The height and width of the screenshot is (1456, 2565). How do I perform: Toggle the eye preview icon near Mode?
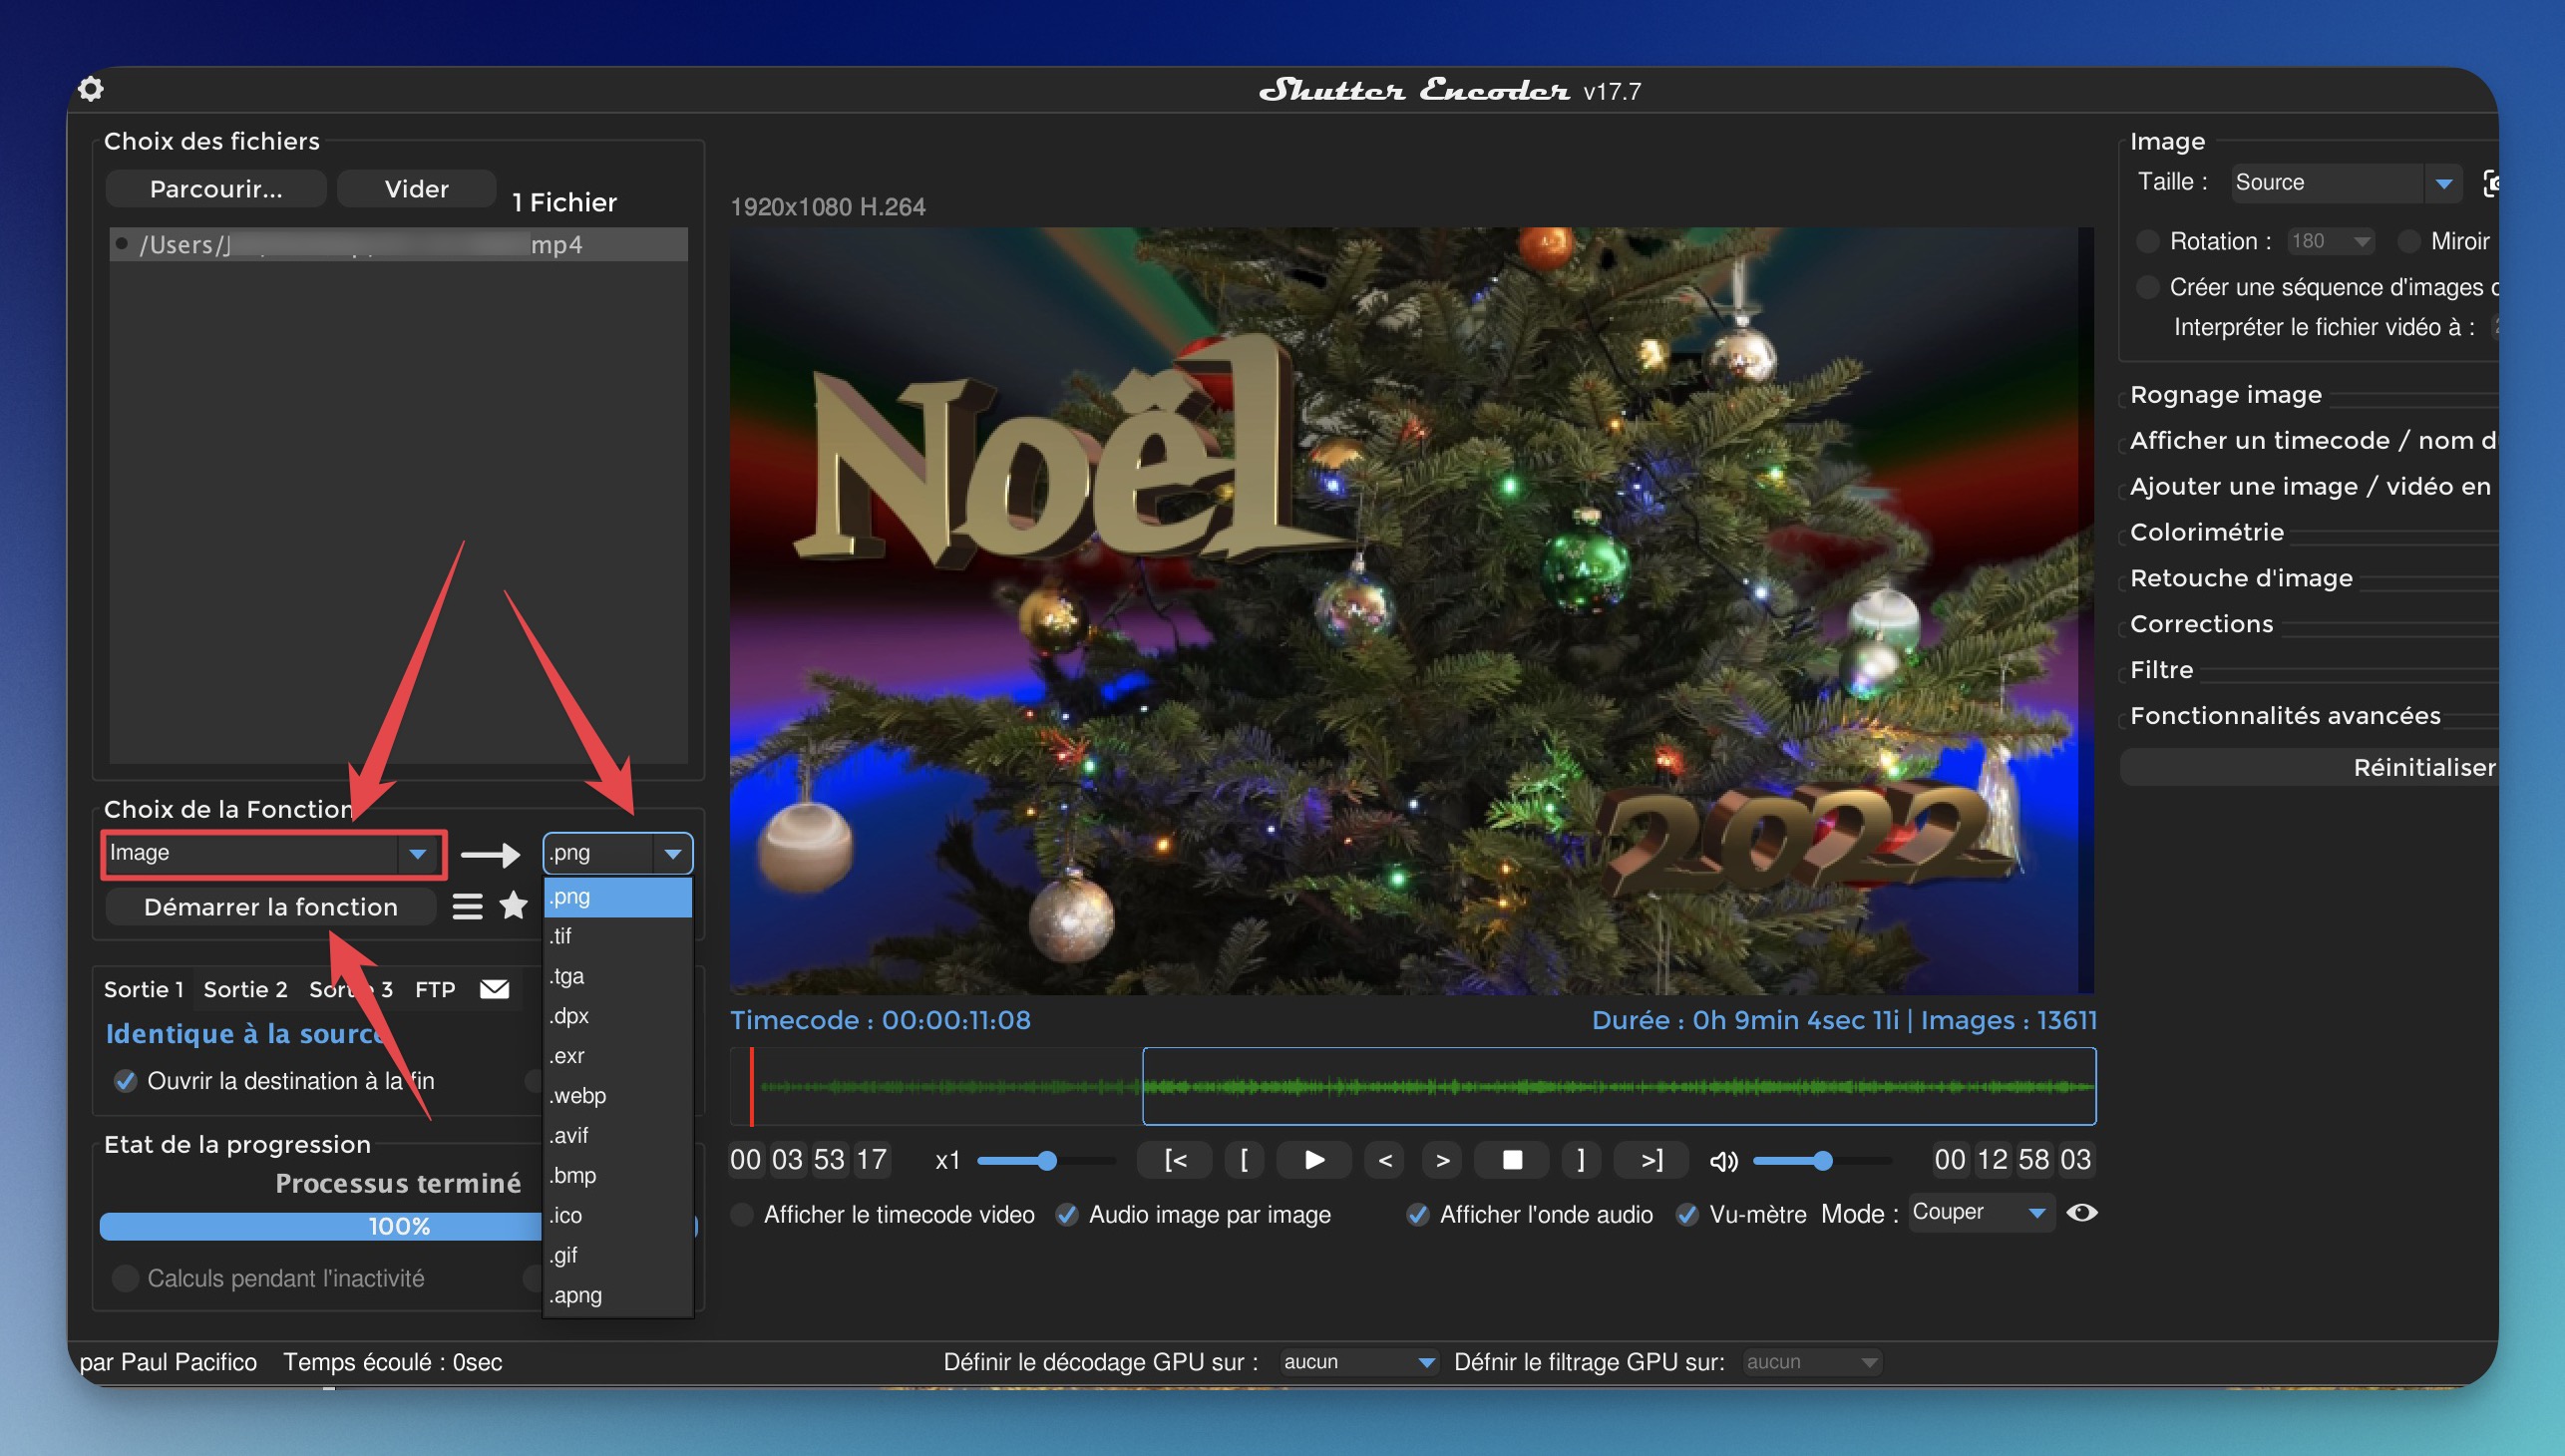pyautogui.click(x=2082, y=1213)
